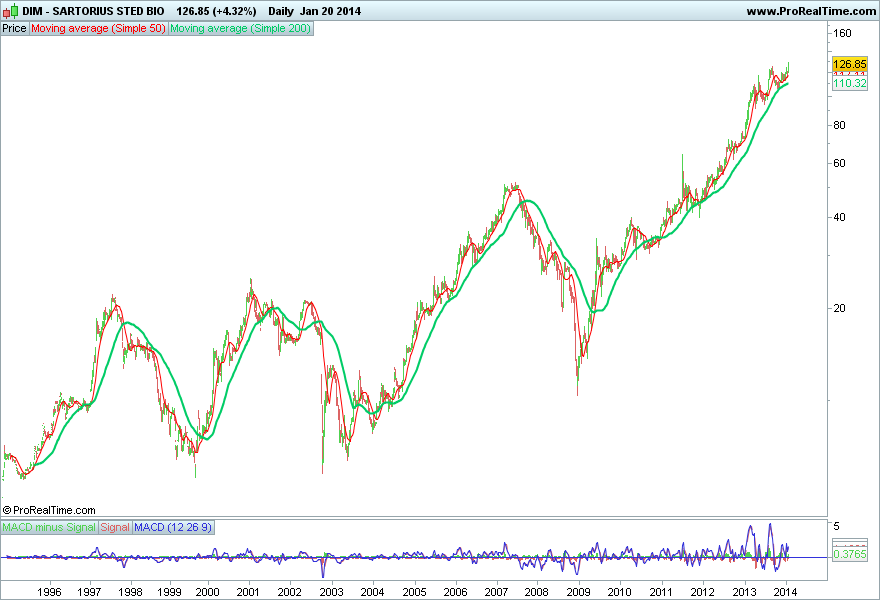
Task: Click the 1999 year label on time axis
Action: click(x=169, y=592)
